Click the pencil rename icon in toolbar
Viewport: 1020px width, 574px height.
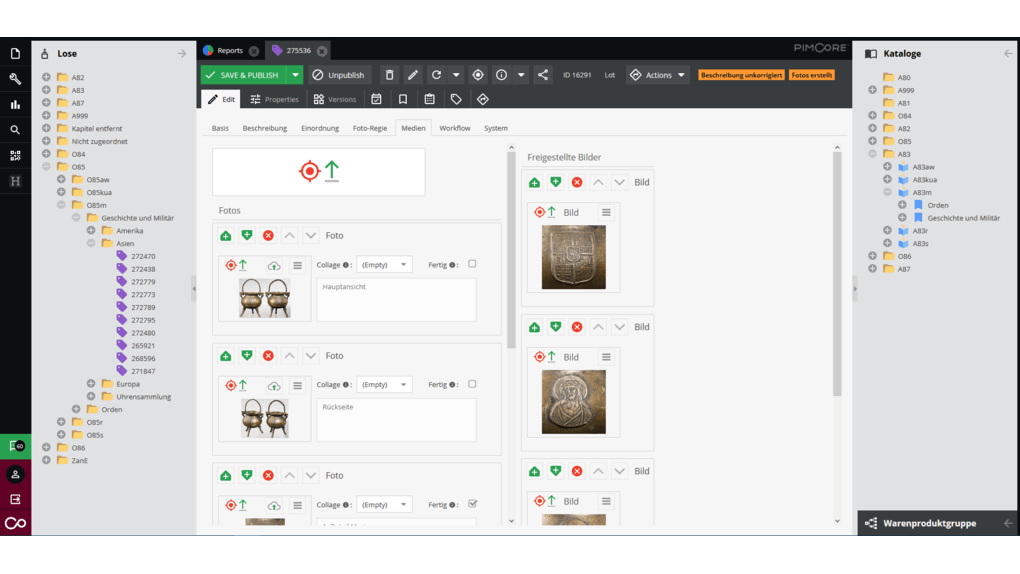tap(412, 75)
